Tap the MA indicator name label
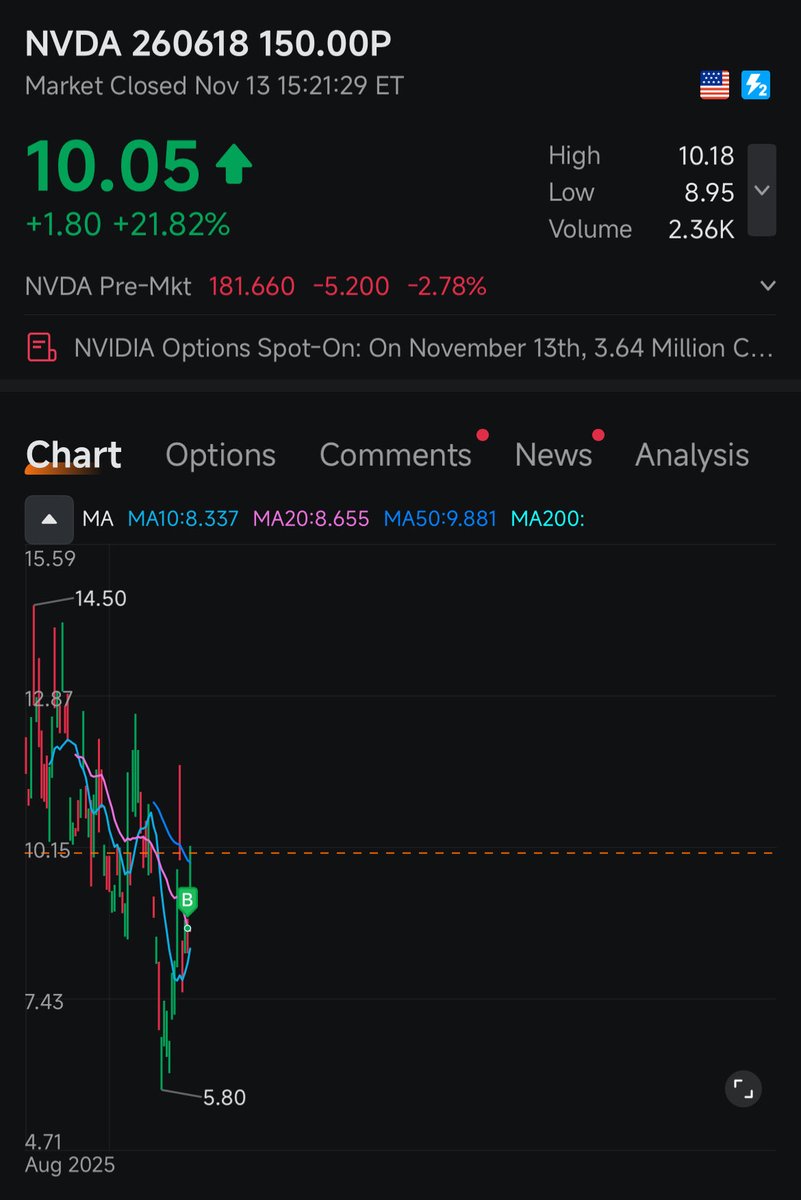801x1200 pixels. point(98,519)
